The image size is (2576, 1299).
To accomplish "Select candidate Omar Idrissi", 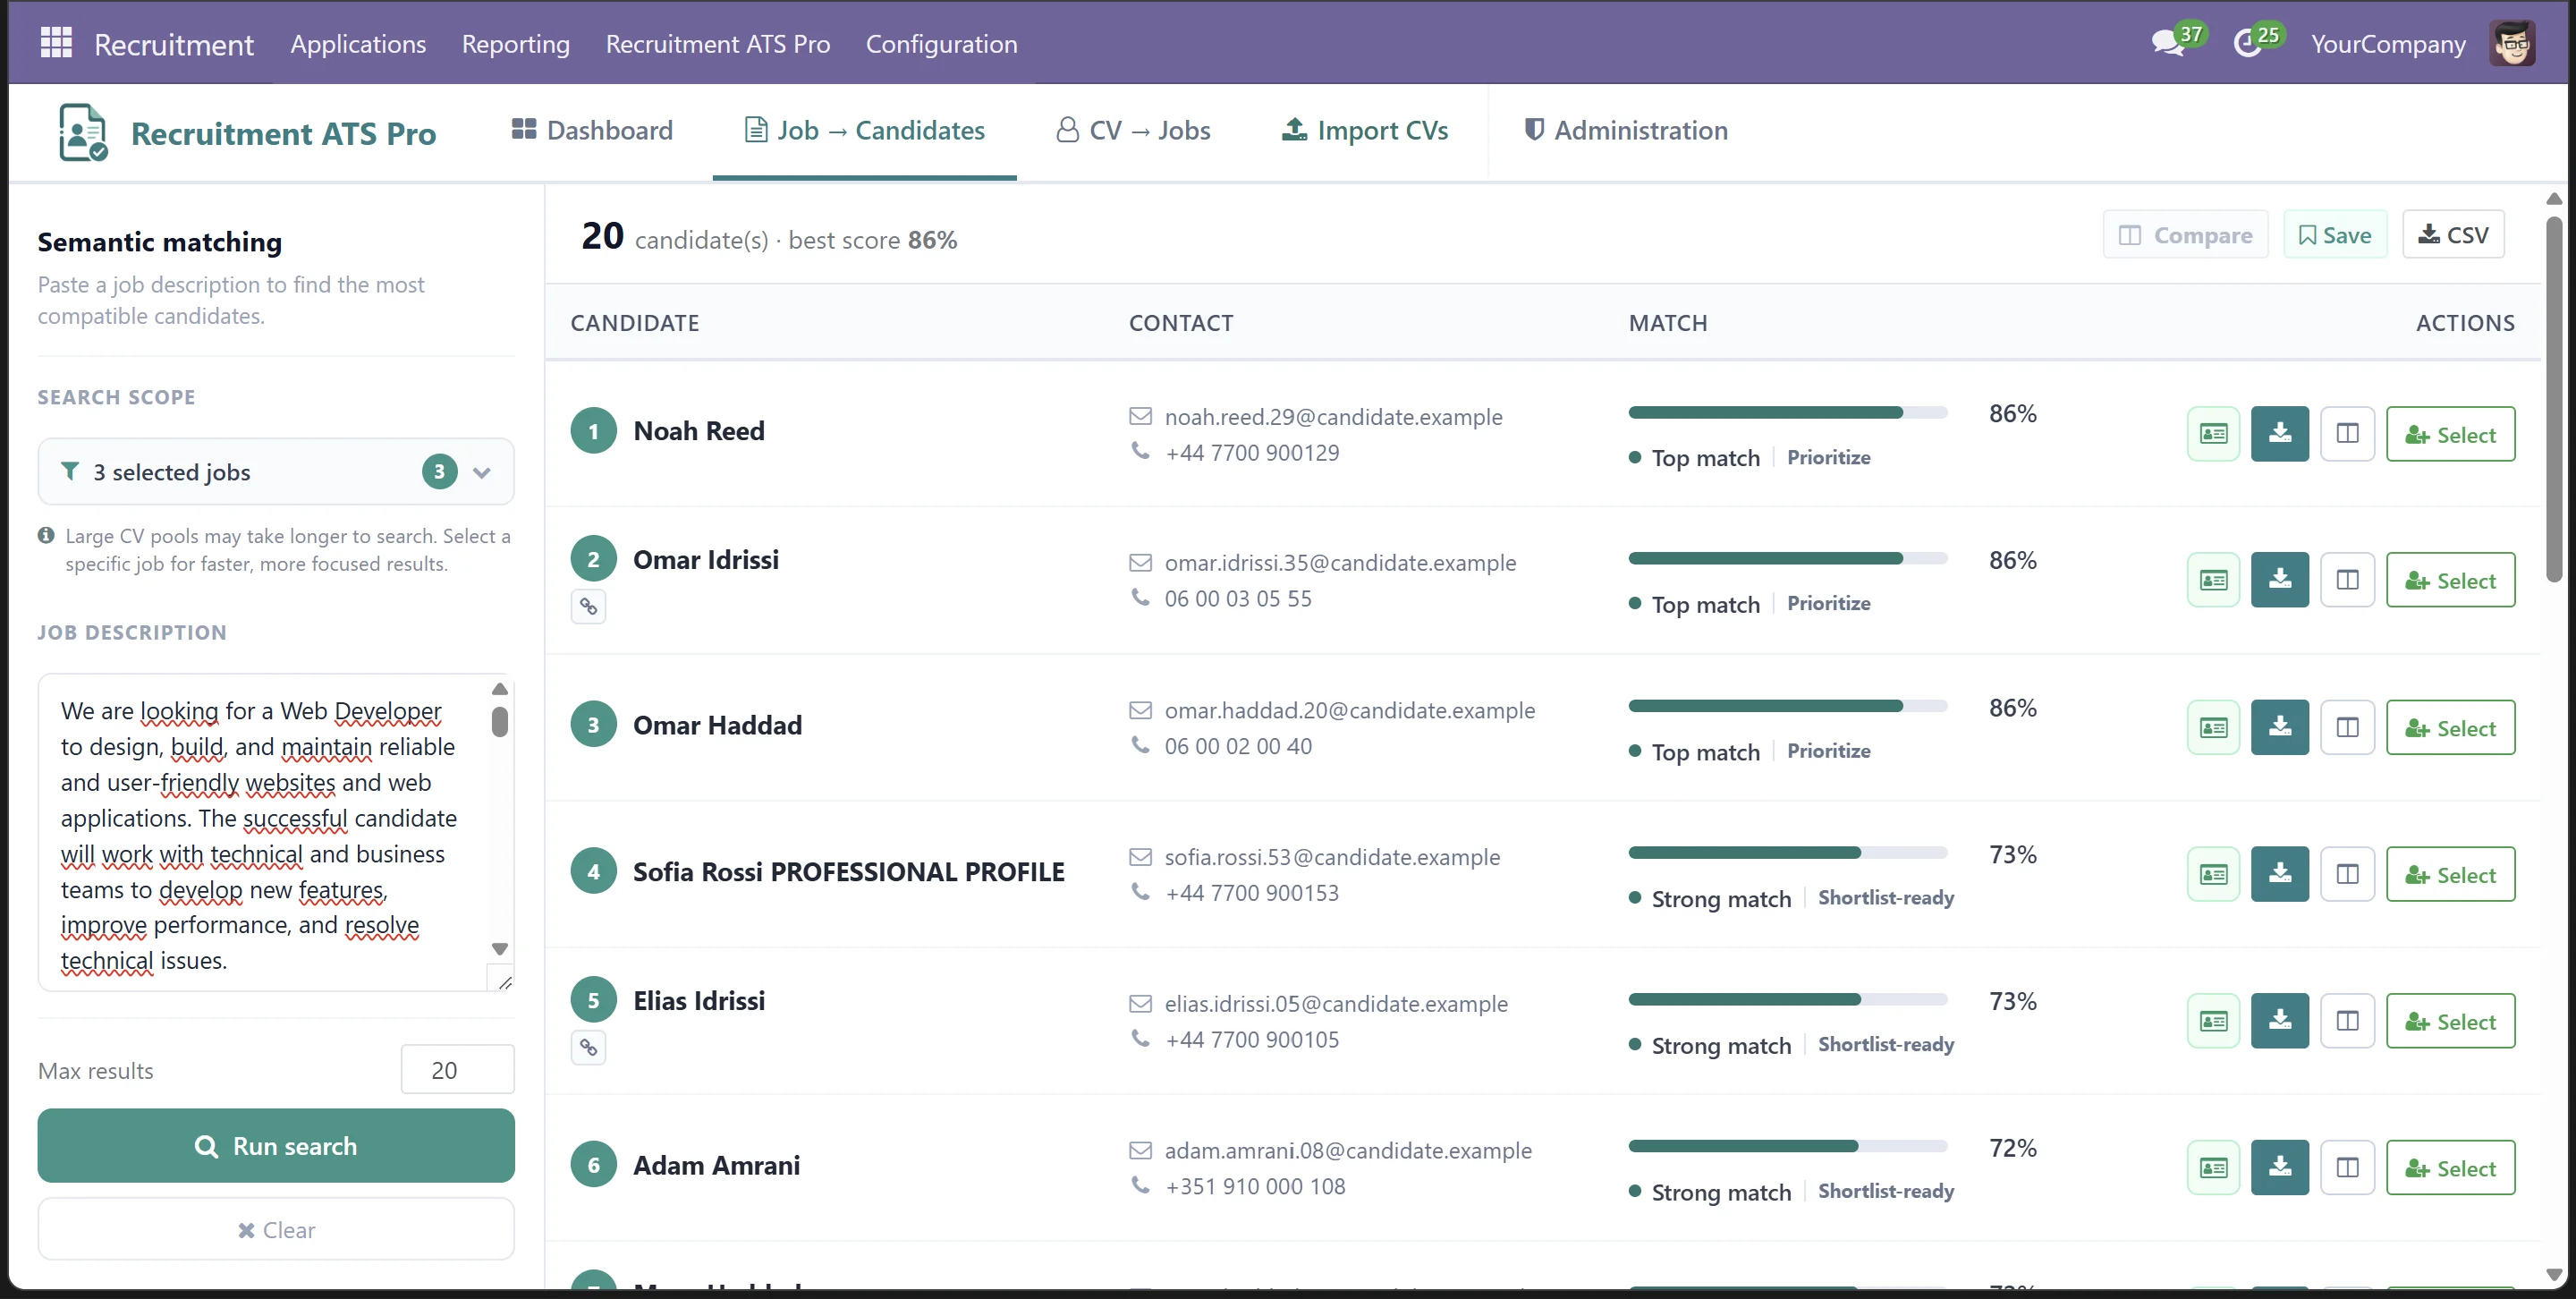I will point(2450,580).
